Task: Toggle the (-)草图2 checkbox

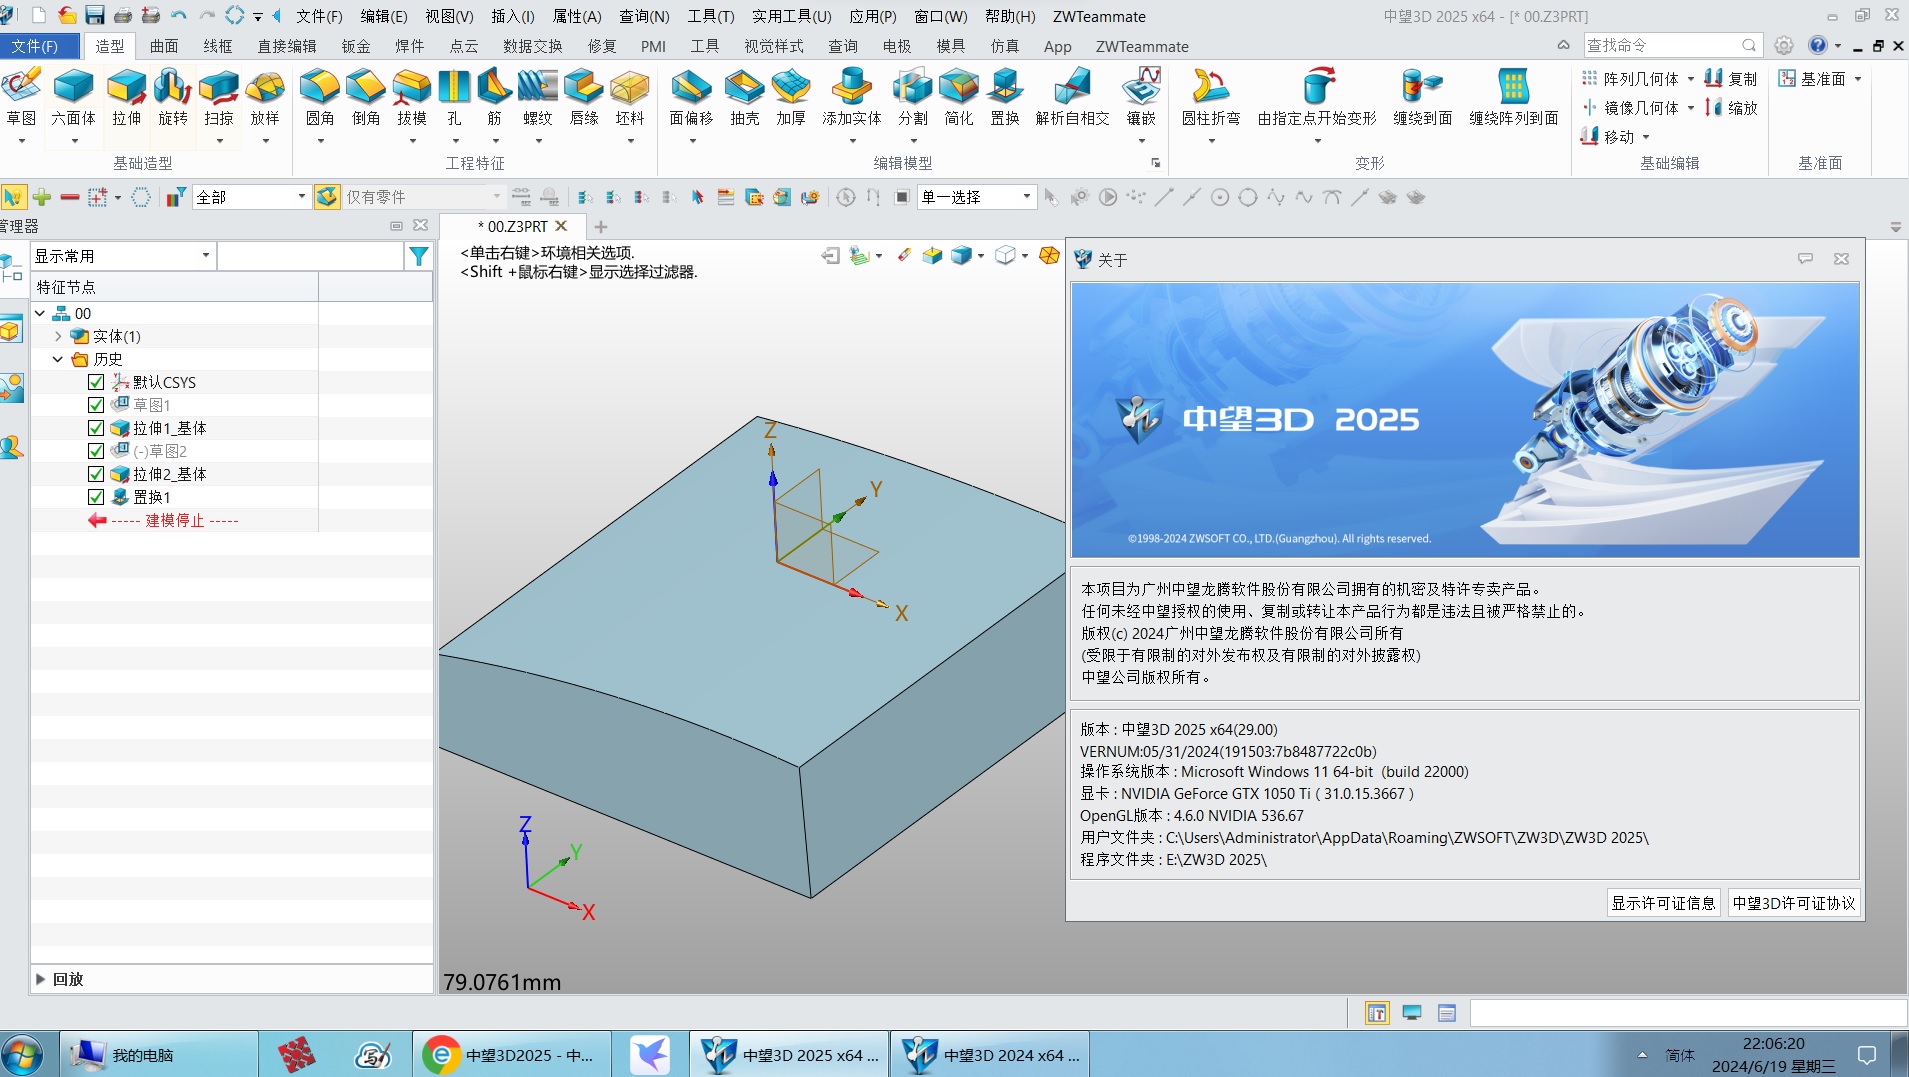Action: point(96,451)
